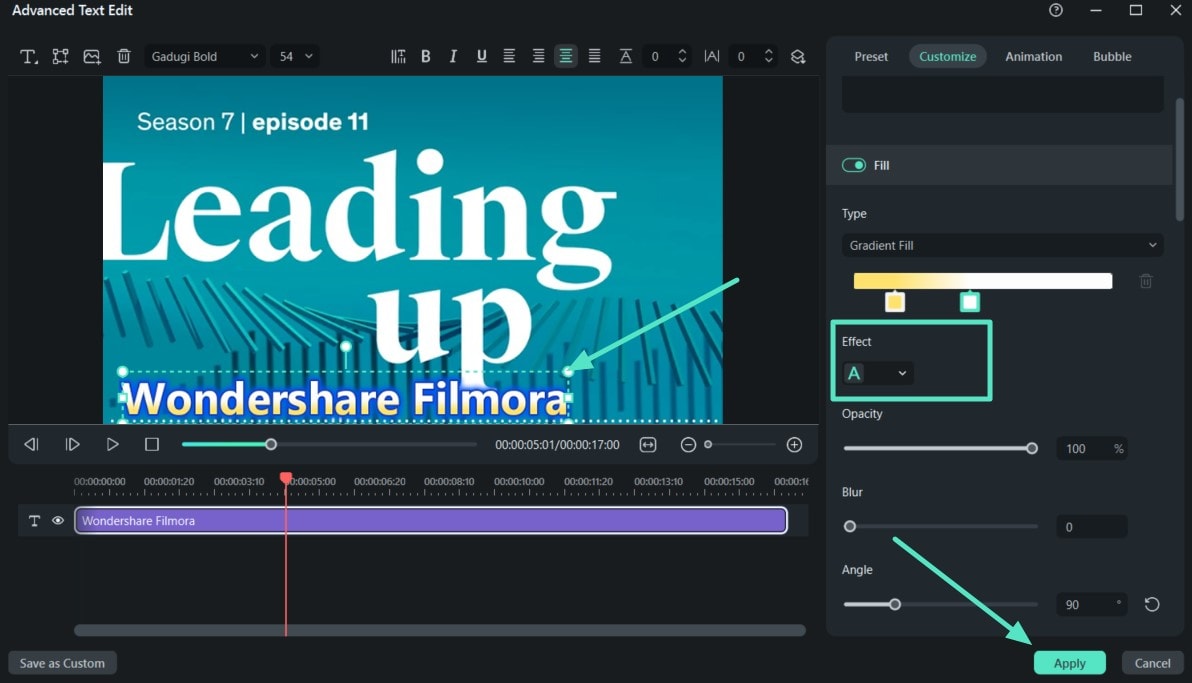Click the rotation handle above text box
Screen dimensions: 1192x683
point(346,346)
